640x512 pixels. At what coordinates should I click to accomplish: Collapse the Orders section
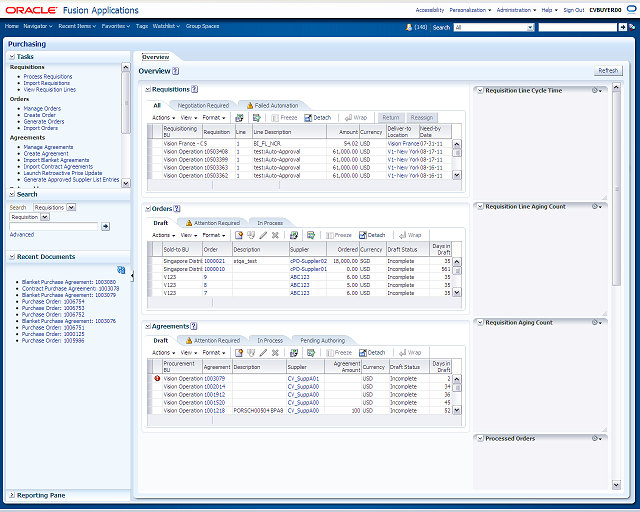[x=148, y=209]
